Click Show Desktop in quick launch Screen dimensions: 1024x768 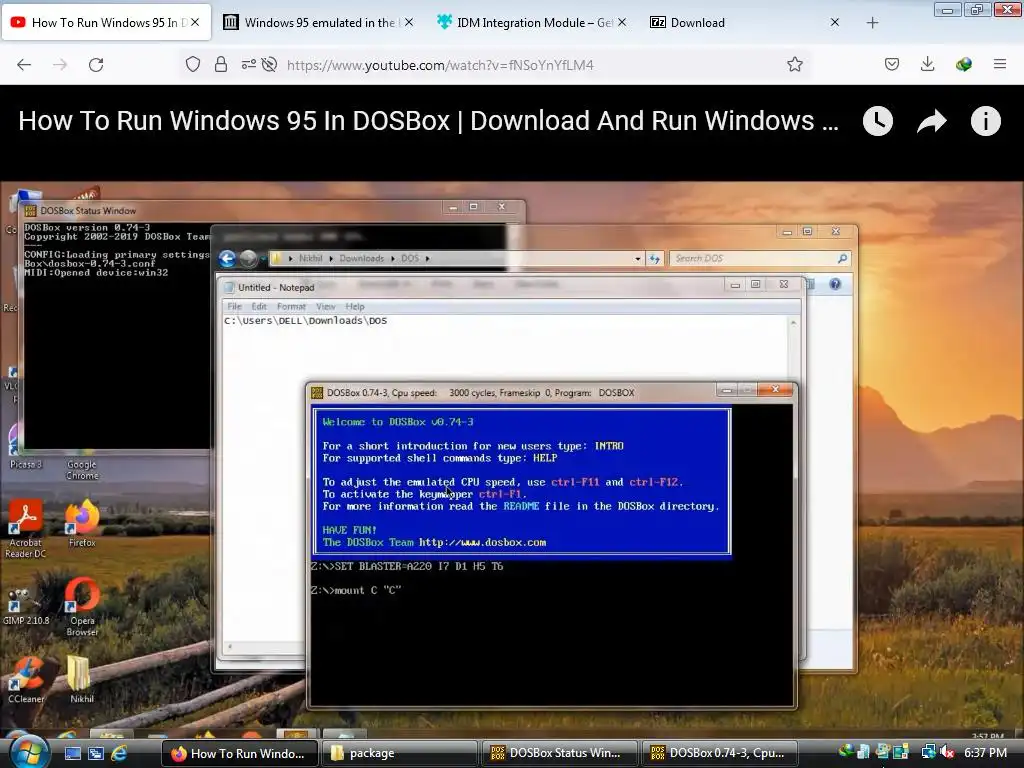72,753
